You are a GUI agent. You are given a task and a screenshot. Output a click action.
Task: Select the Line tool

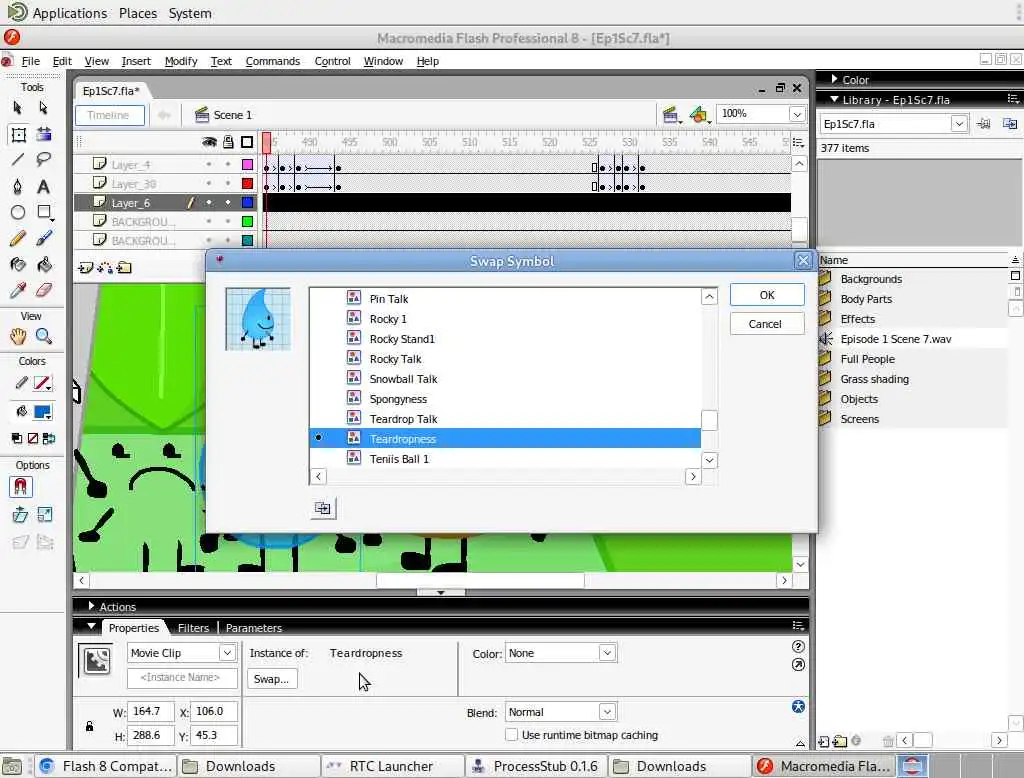tap(18, 159)
